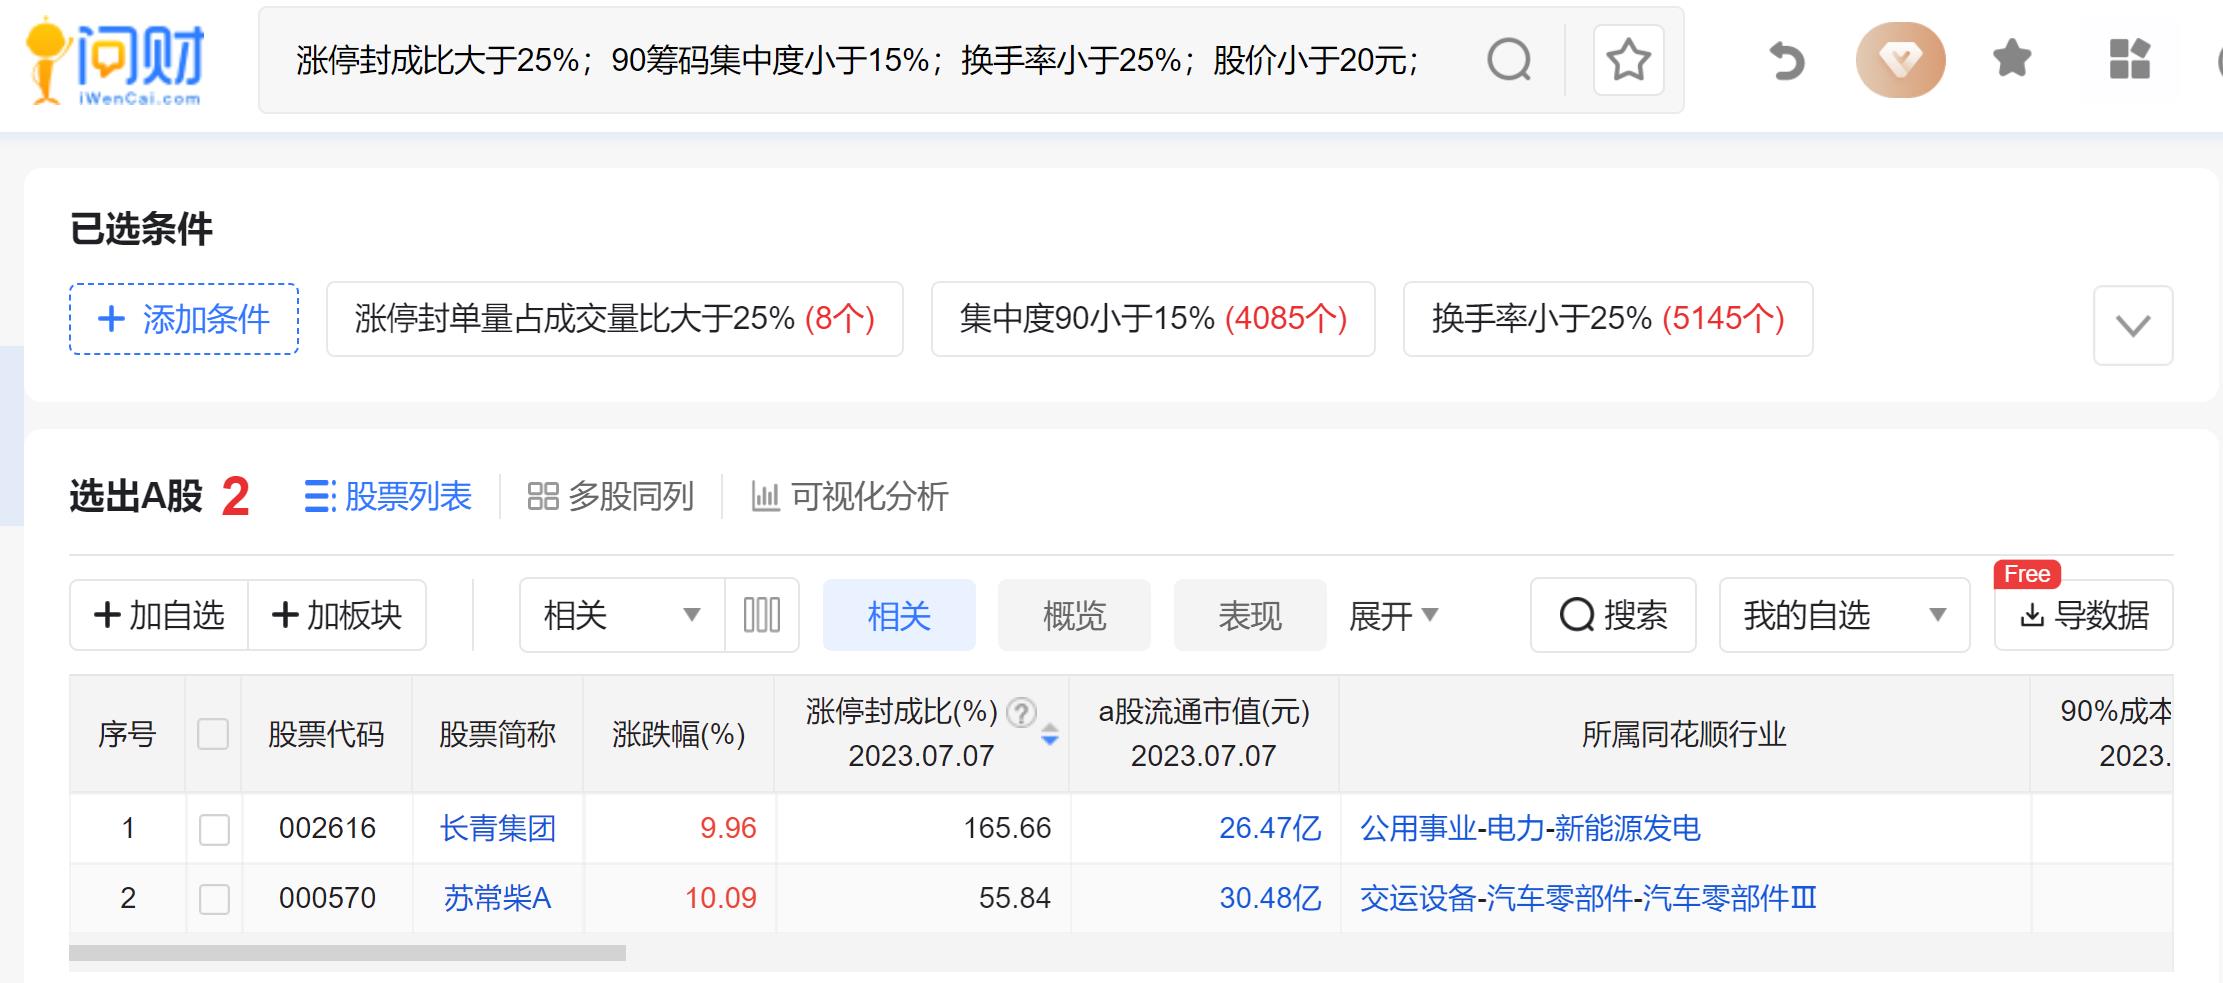Click the 添加条件 add condition button

pos(183,320)
